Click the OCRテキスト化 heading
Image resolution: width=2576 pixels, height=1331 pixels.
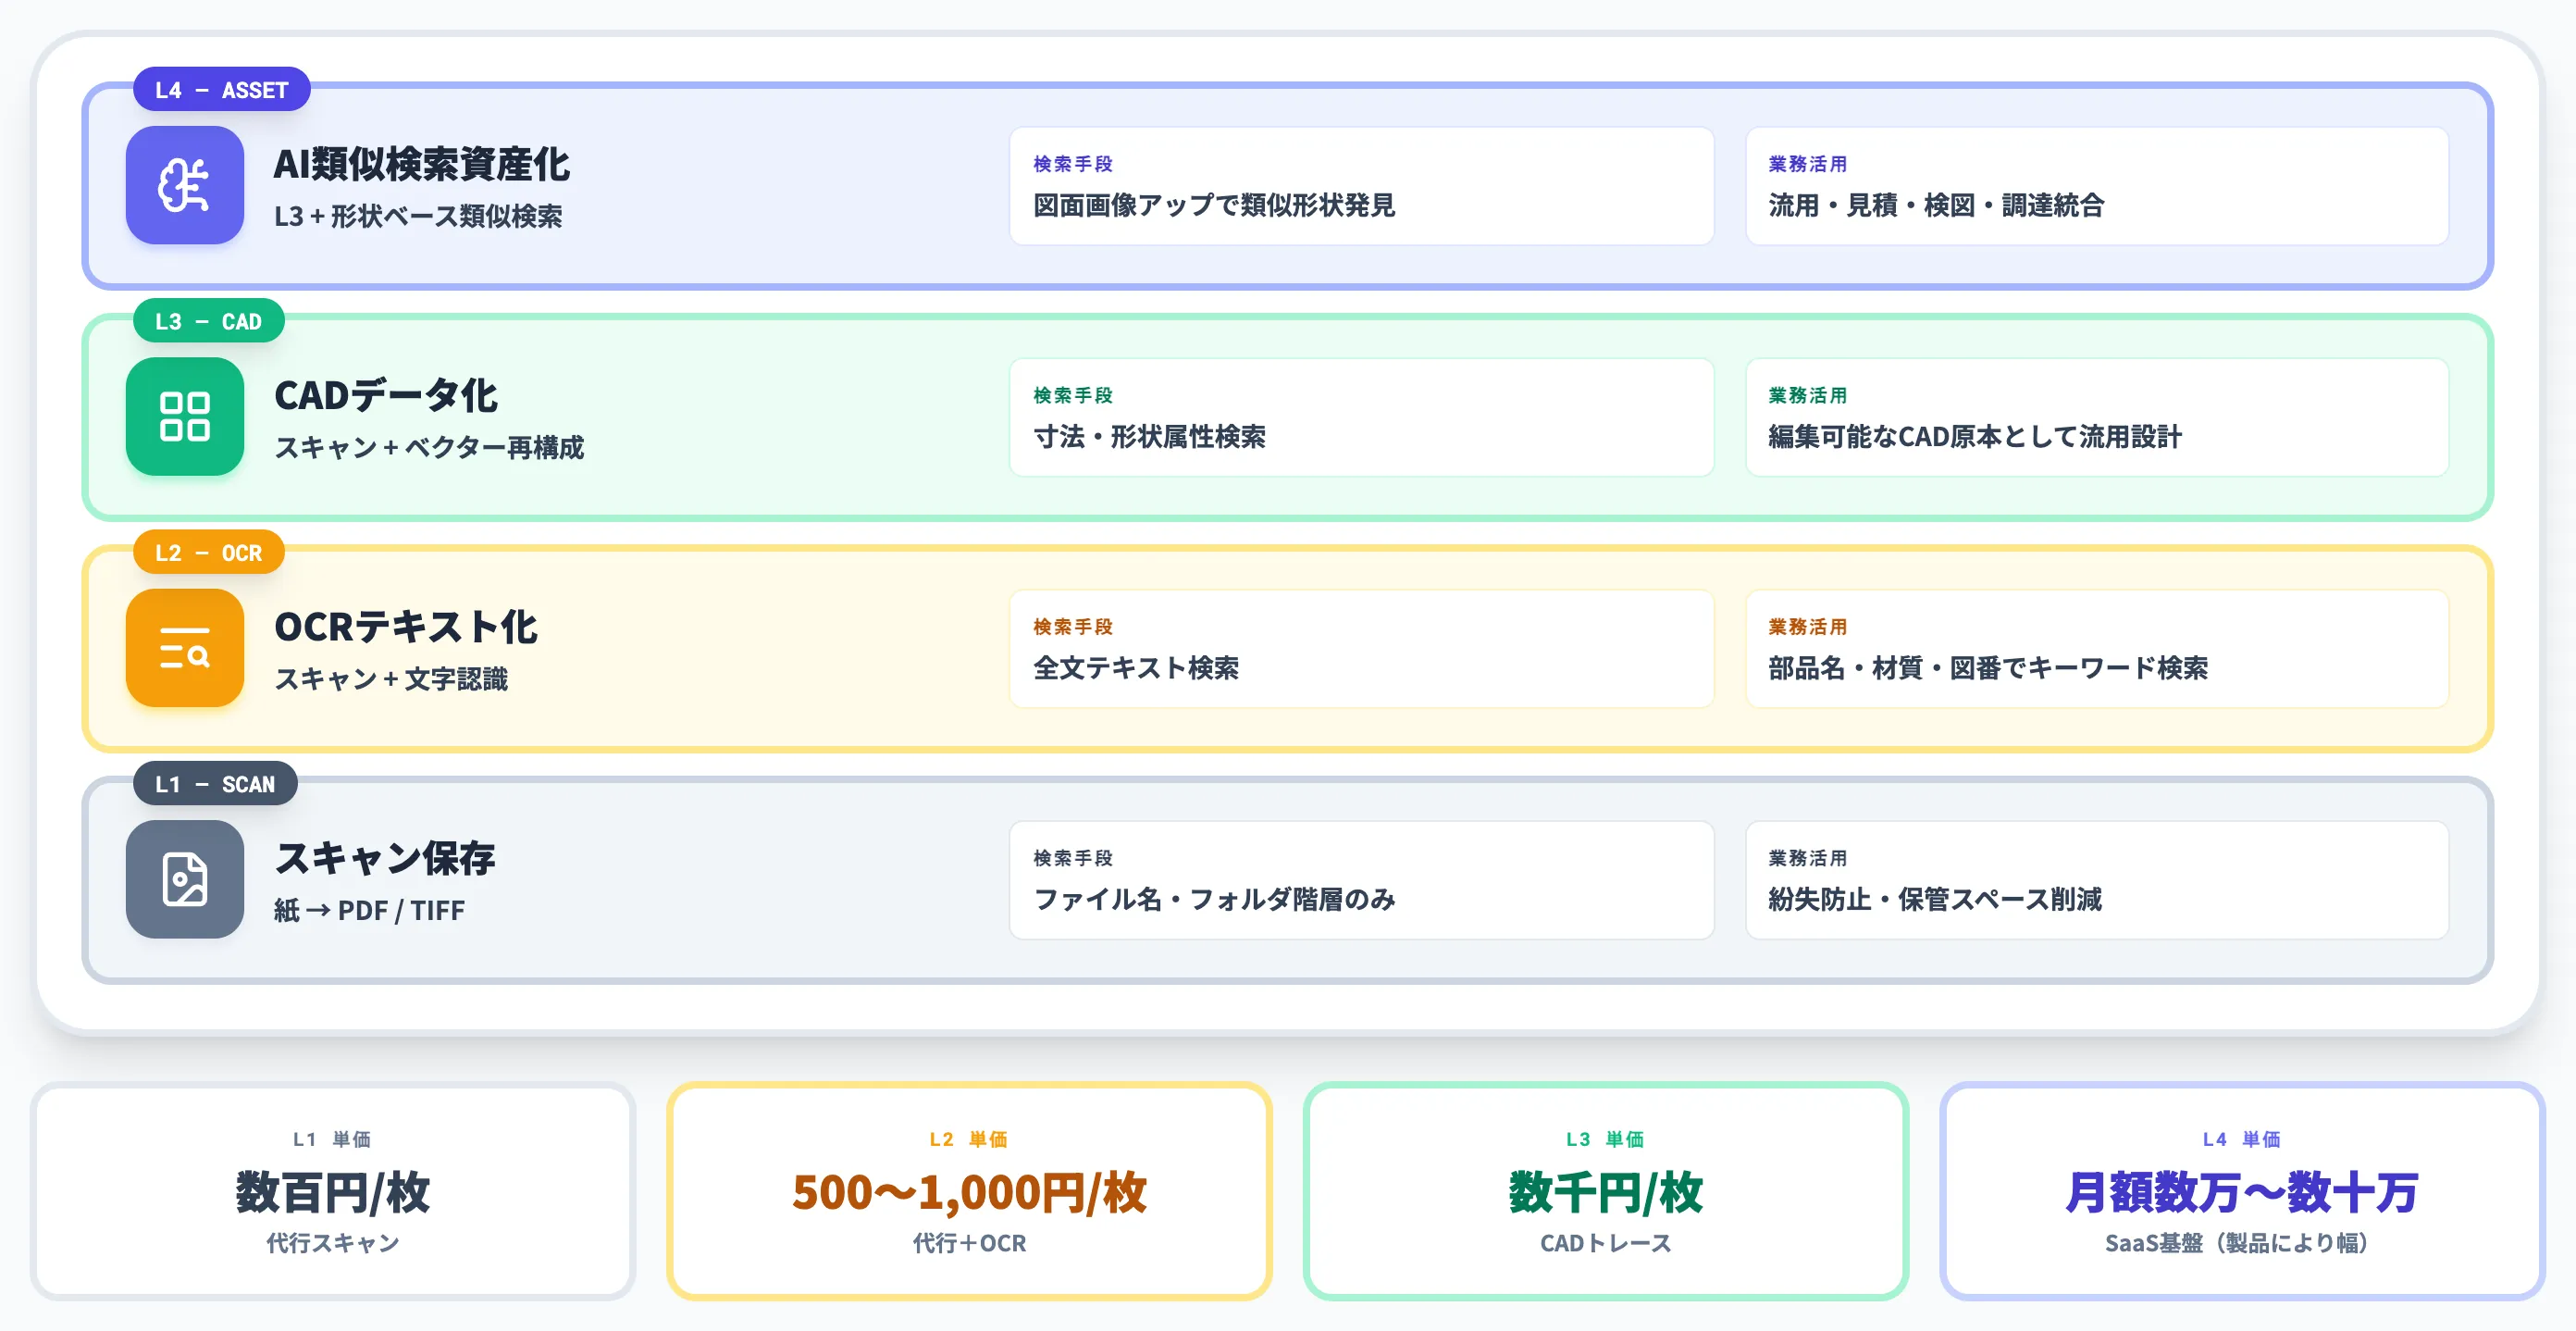click(x=406, y=627)
